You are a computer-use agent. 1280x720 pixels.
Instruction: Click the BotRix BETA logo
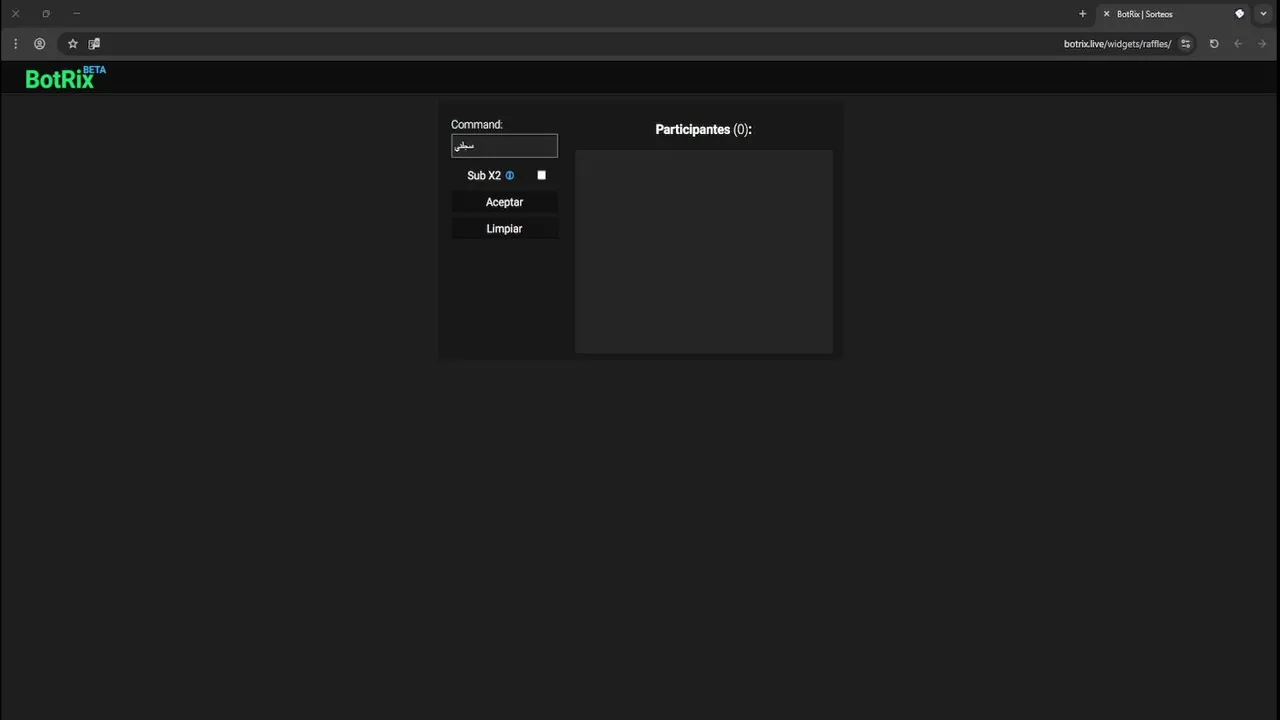coord(65,78)
